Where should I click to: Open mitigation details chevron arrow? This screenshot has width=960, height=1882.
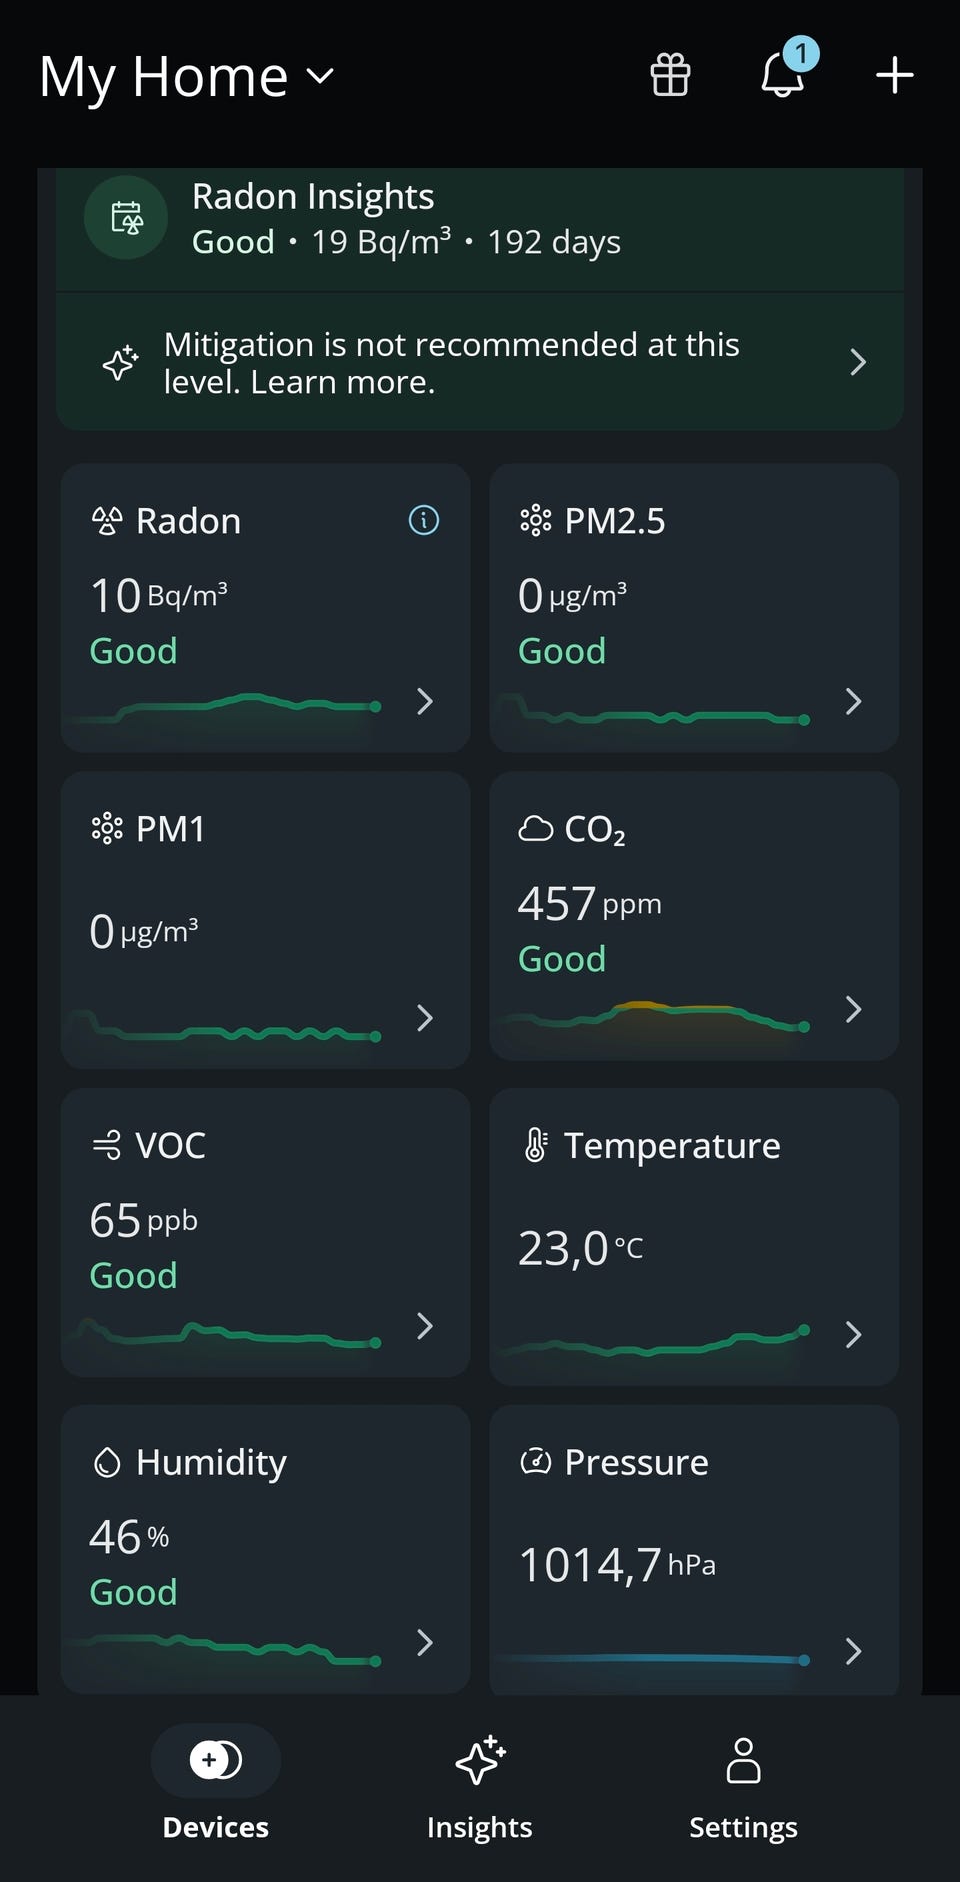coord(857,362)
